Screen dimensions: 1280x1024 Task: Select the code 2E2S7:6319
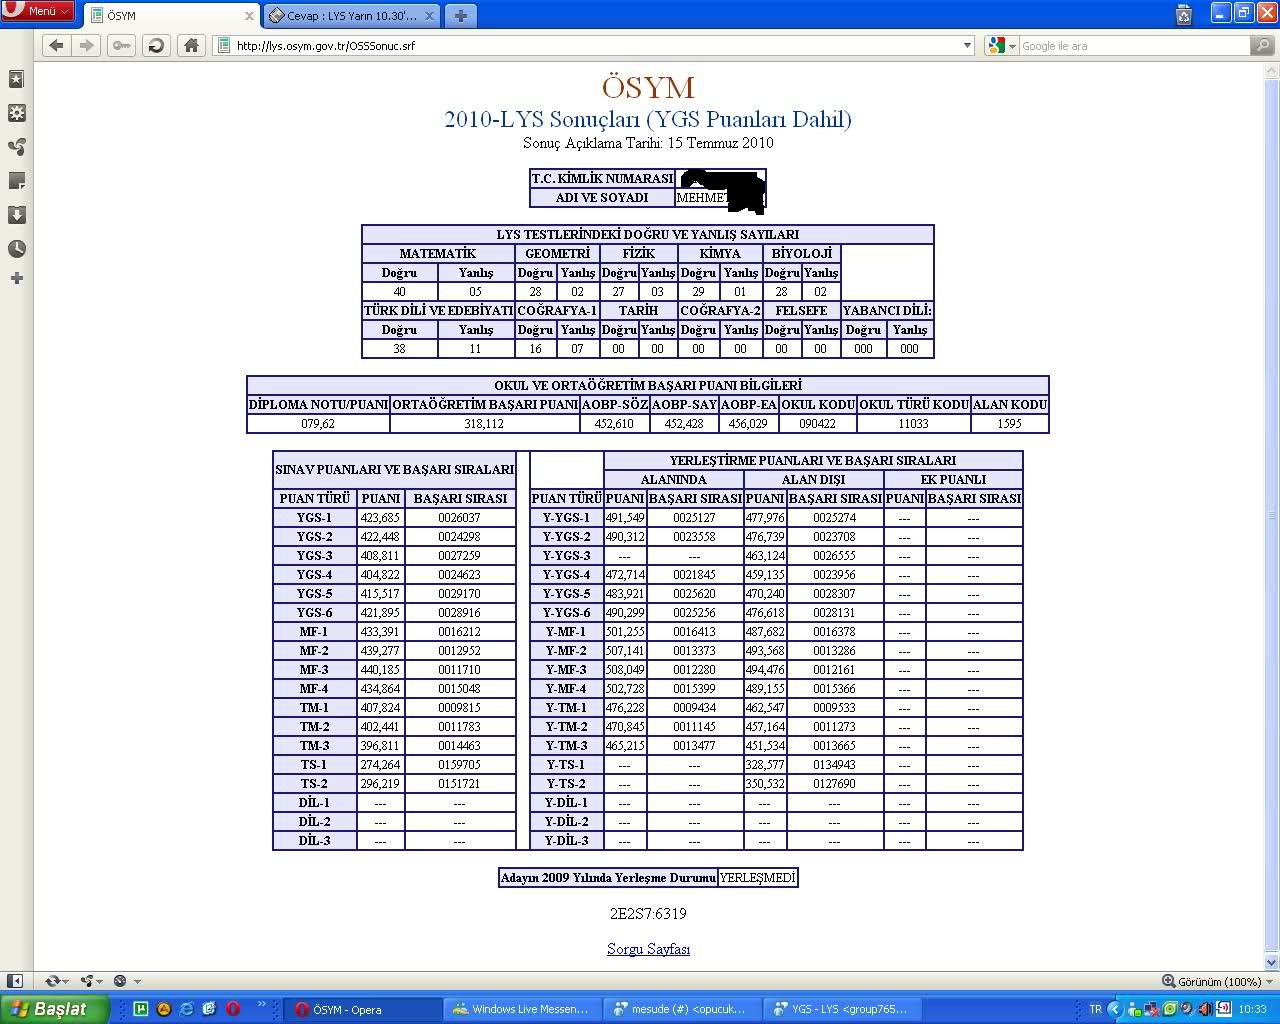pyautogui.click(x=648, y=913)
